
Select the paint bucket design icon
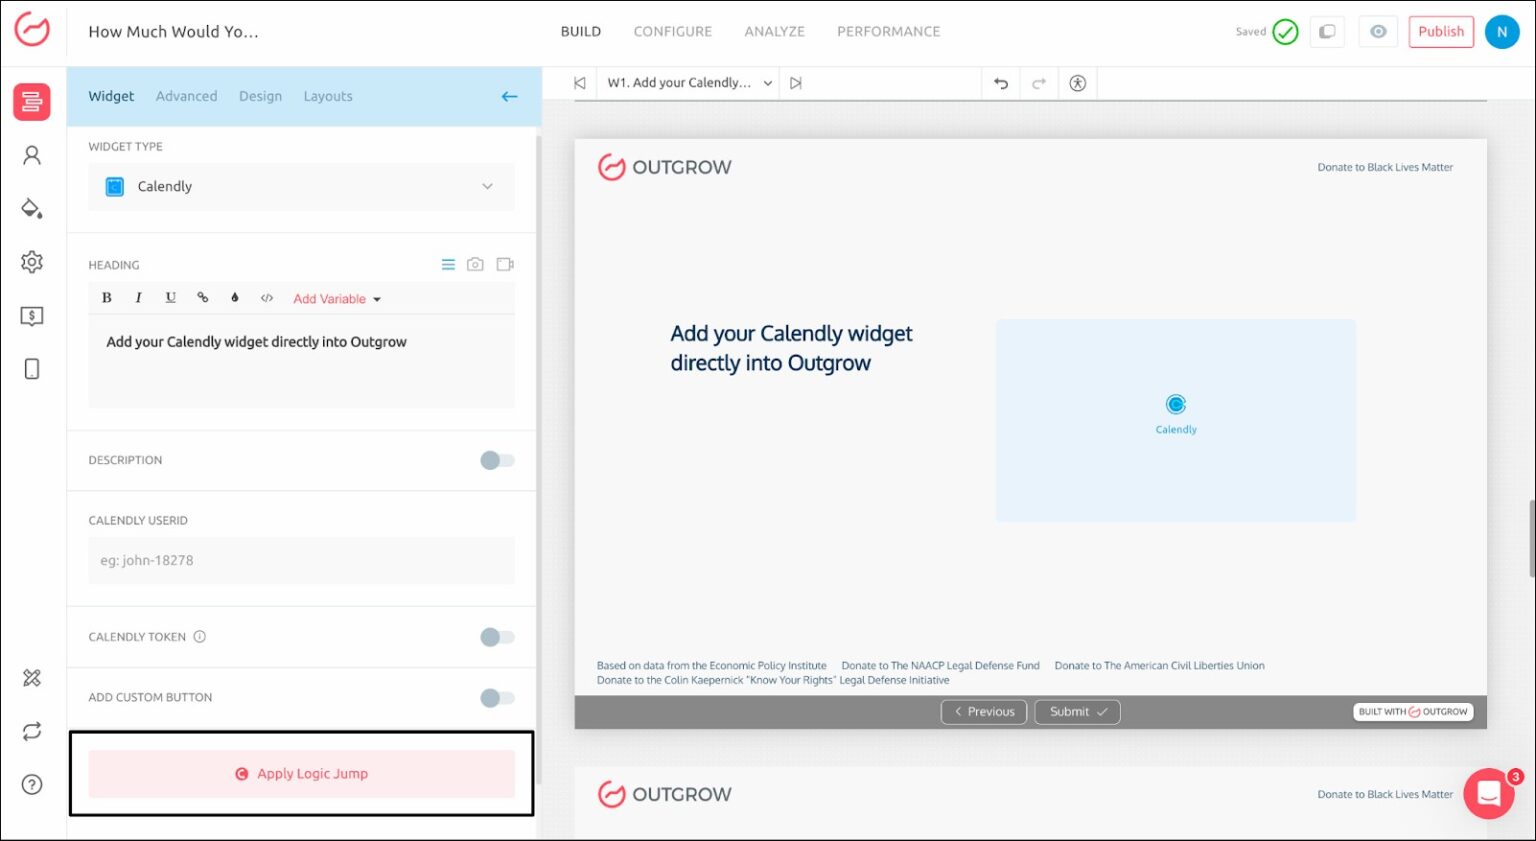pos(32,209)
